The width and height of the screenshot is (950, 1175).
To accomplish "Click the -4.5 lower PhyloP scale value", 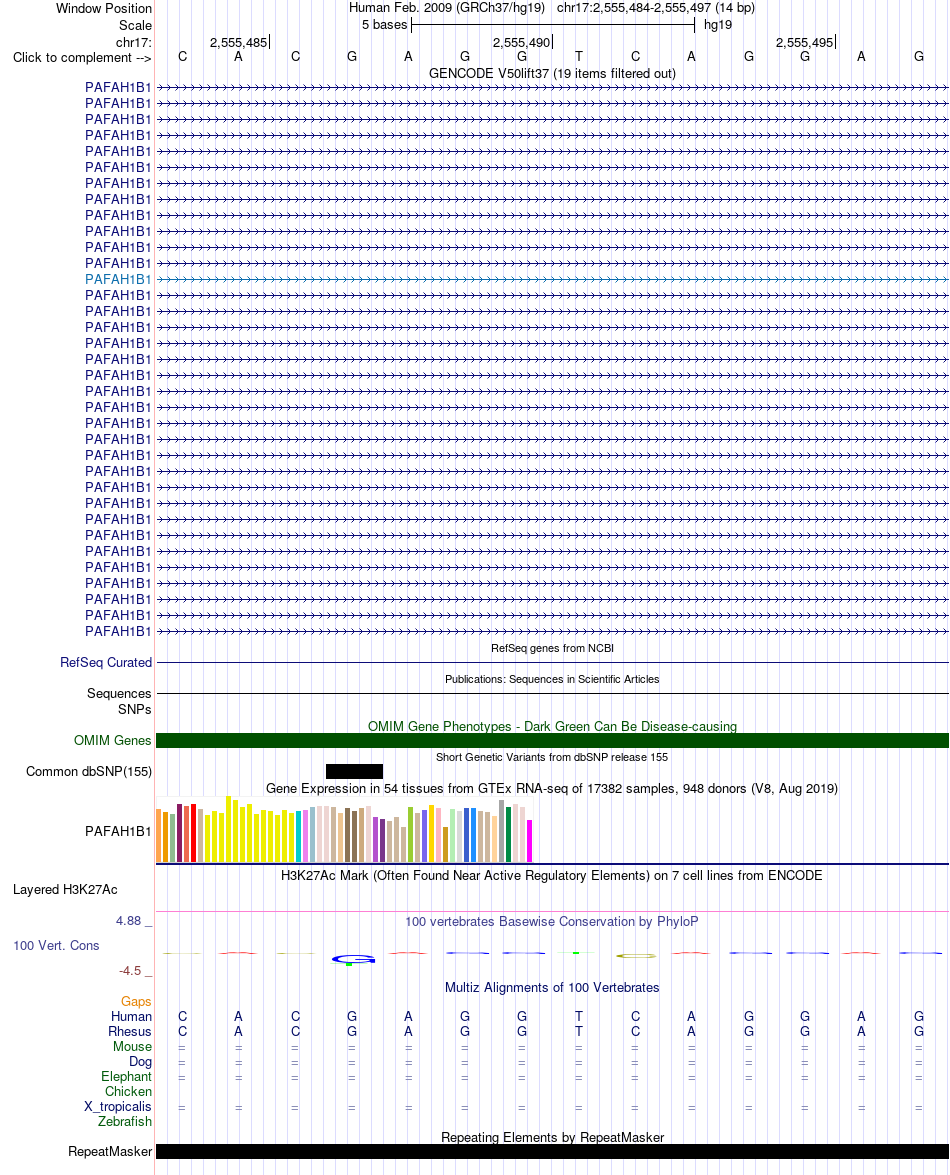I will 130,970.
